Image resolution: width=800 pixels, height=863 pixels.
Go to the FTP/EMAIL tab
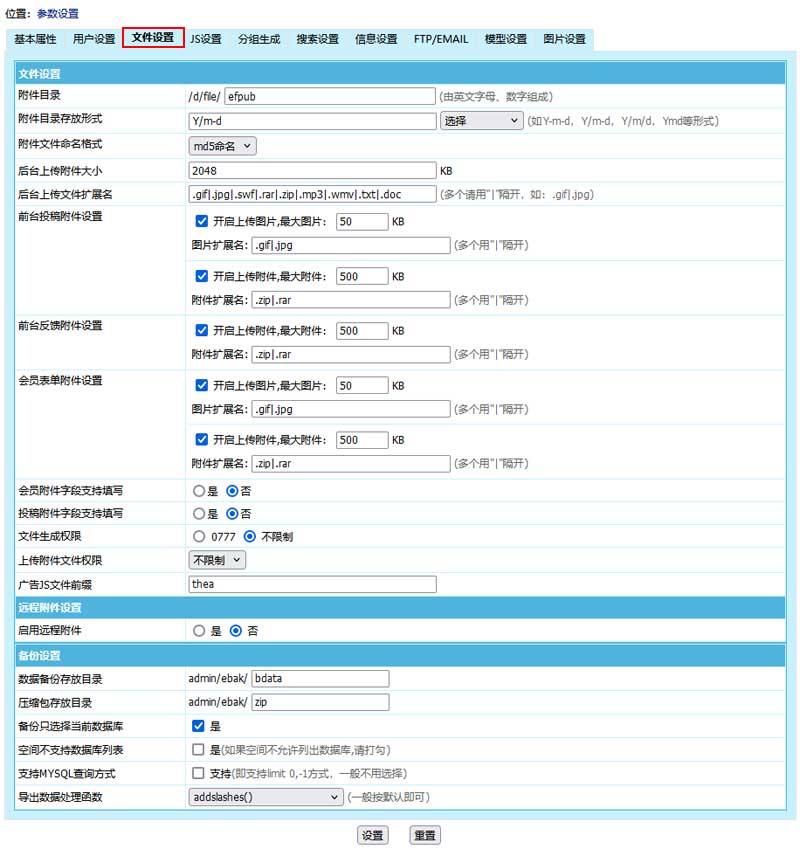(x=440, y=39)
